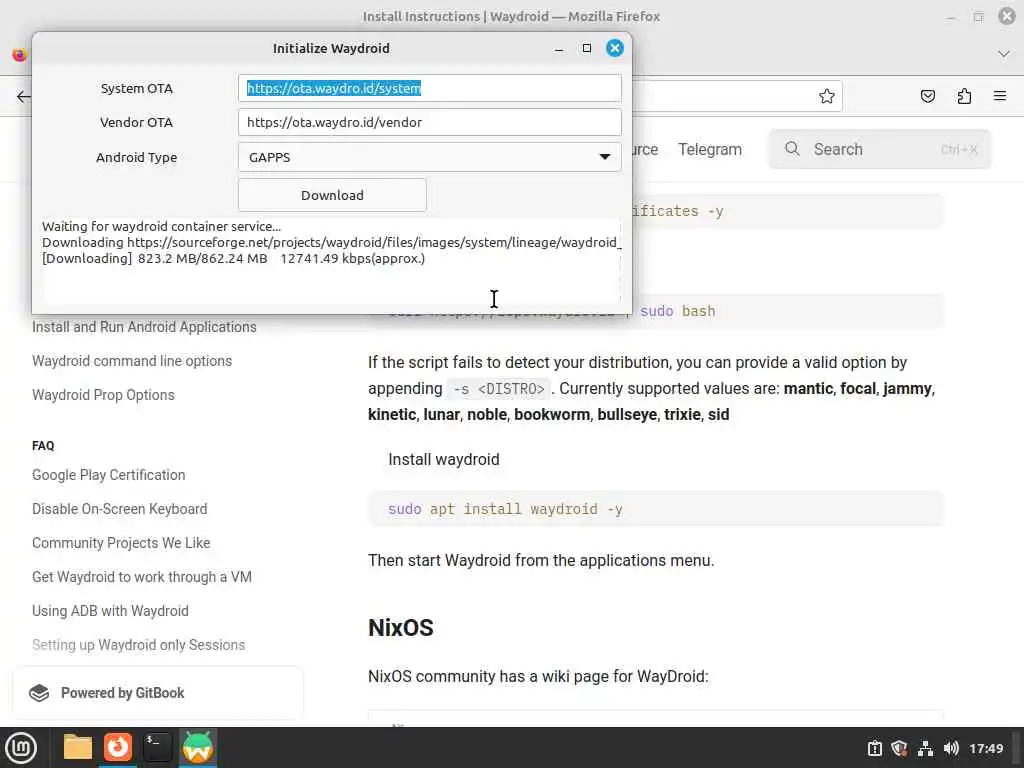Open Disable On-Screen Keyboard FAQ
Screen dimensions: 1024x768
tap(120, 509)
